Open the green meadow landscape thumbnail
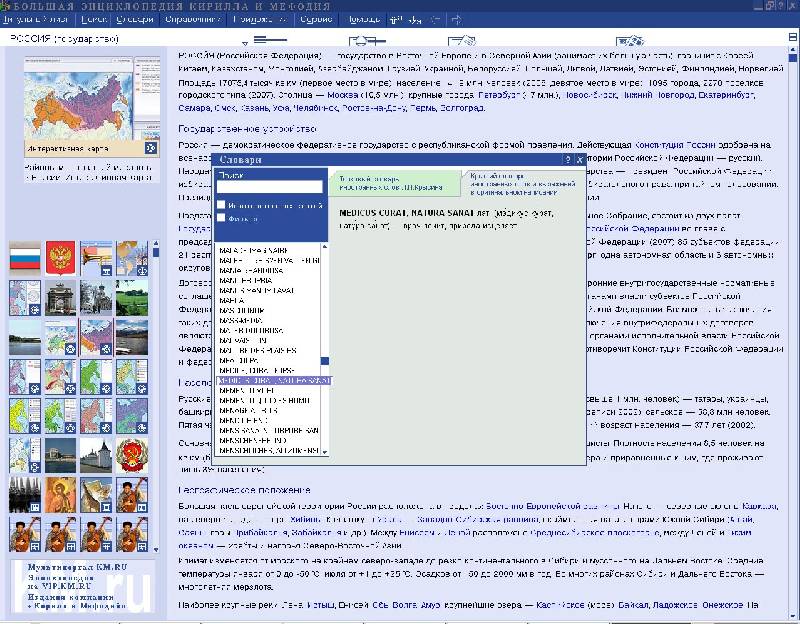The height and width of the screenshot is (624, 800). (132, 297)
